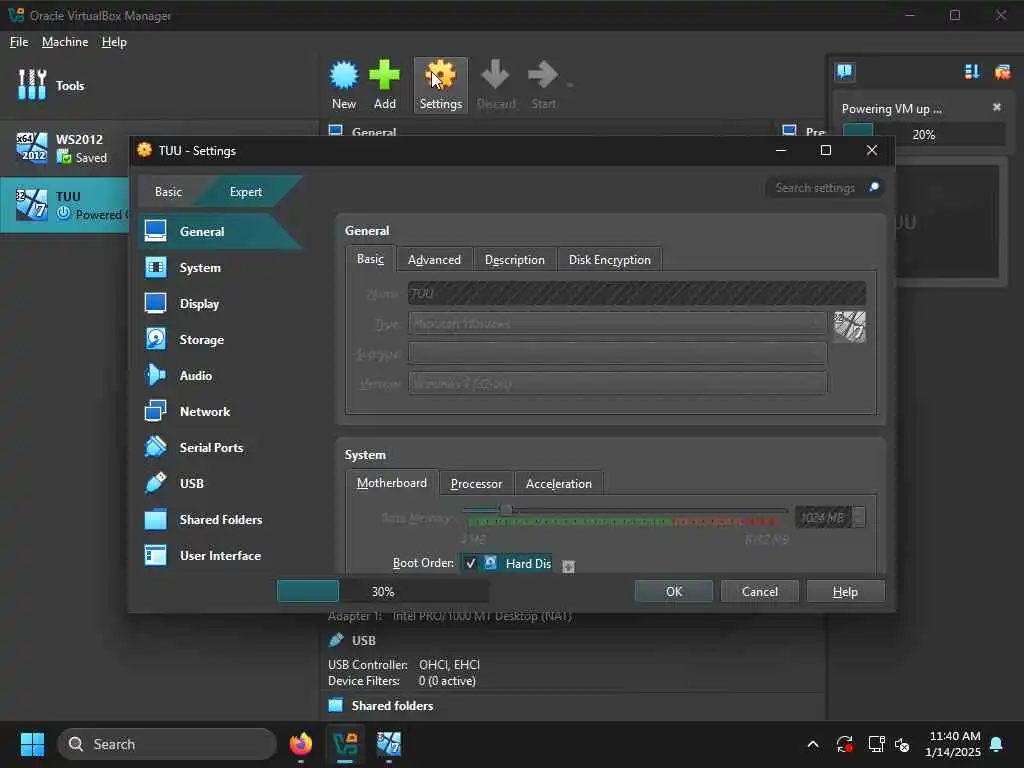Open Settings via the gear toolbar icon

click(440, 85)
